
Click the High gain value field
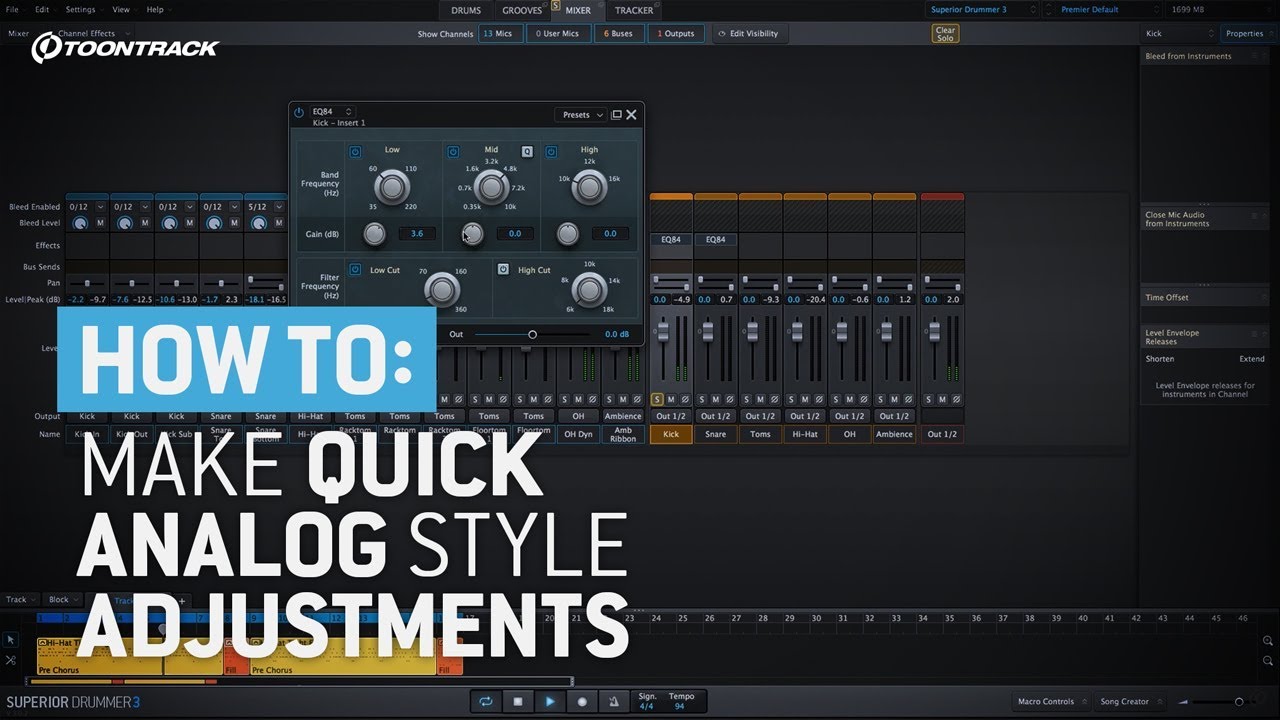[x=611, y=234]
